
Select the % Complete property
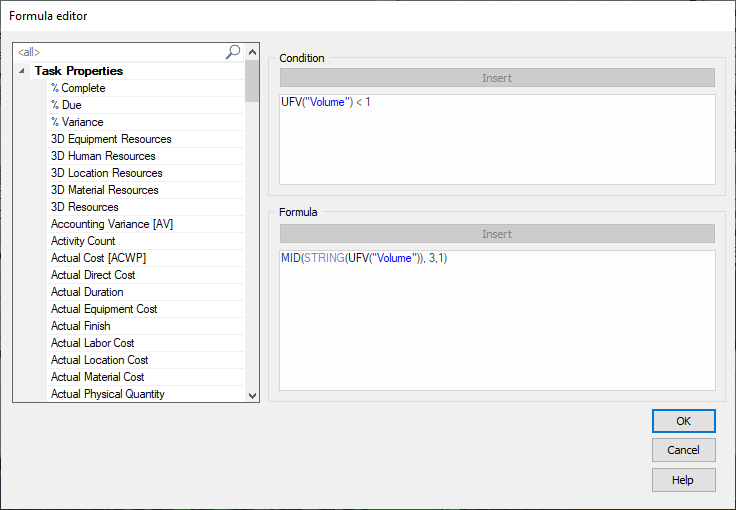[78, 88]
